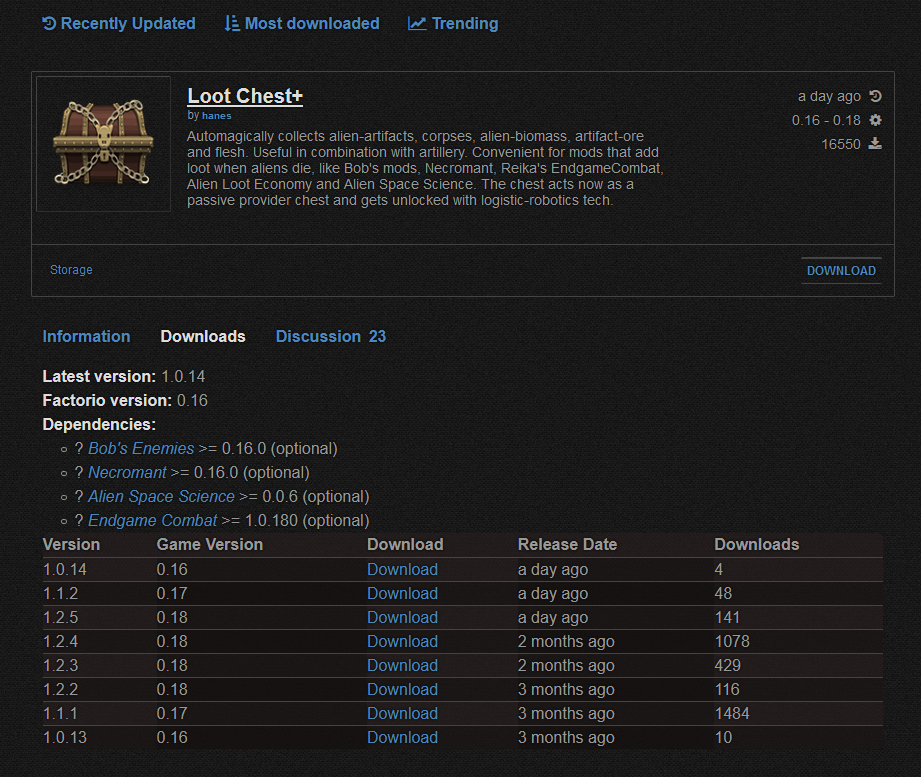This screenshot has width=921, height=777.
Task: Click '3 months ago' in the 1.0.13 row
Action: point(566,738)
